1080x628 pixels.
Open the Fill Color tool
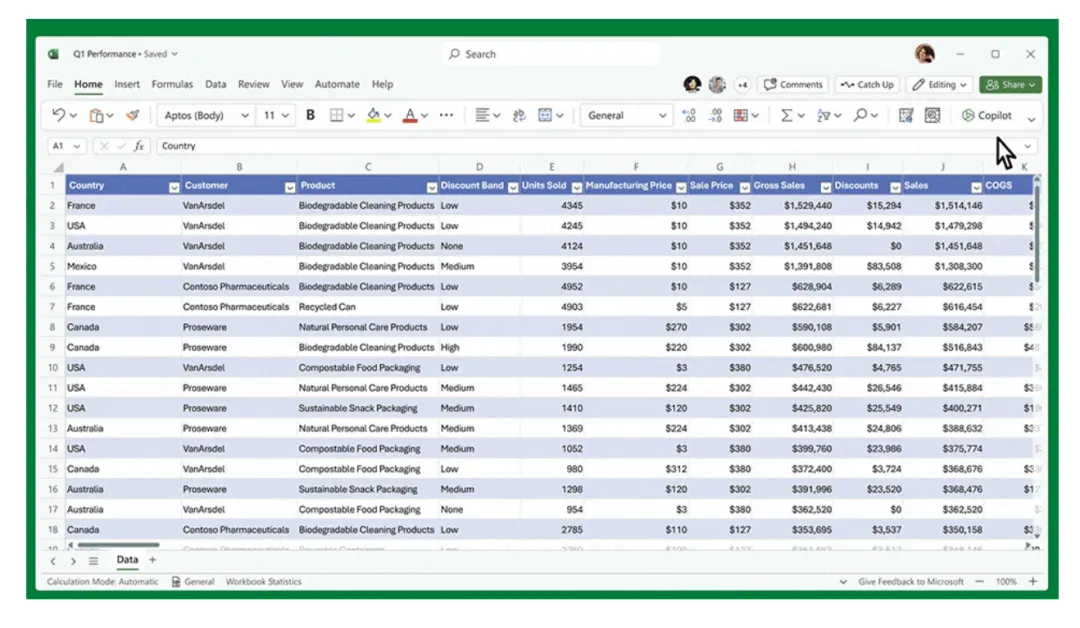pyautogui.click(x=373, y=114)
